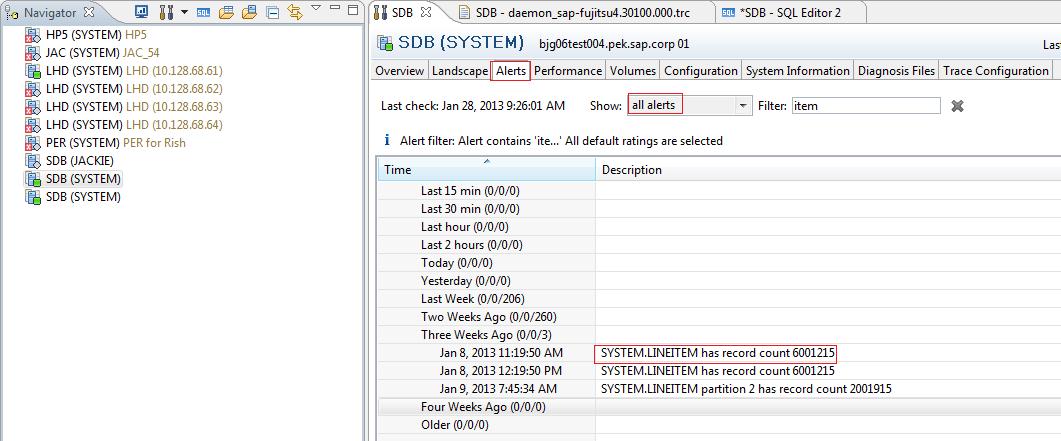The width and height of the screenshot is (1061, 441).
Task: Clear the filter with the X icon
Action: [957, 106]
